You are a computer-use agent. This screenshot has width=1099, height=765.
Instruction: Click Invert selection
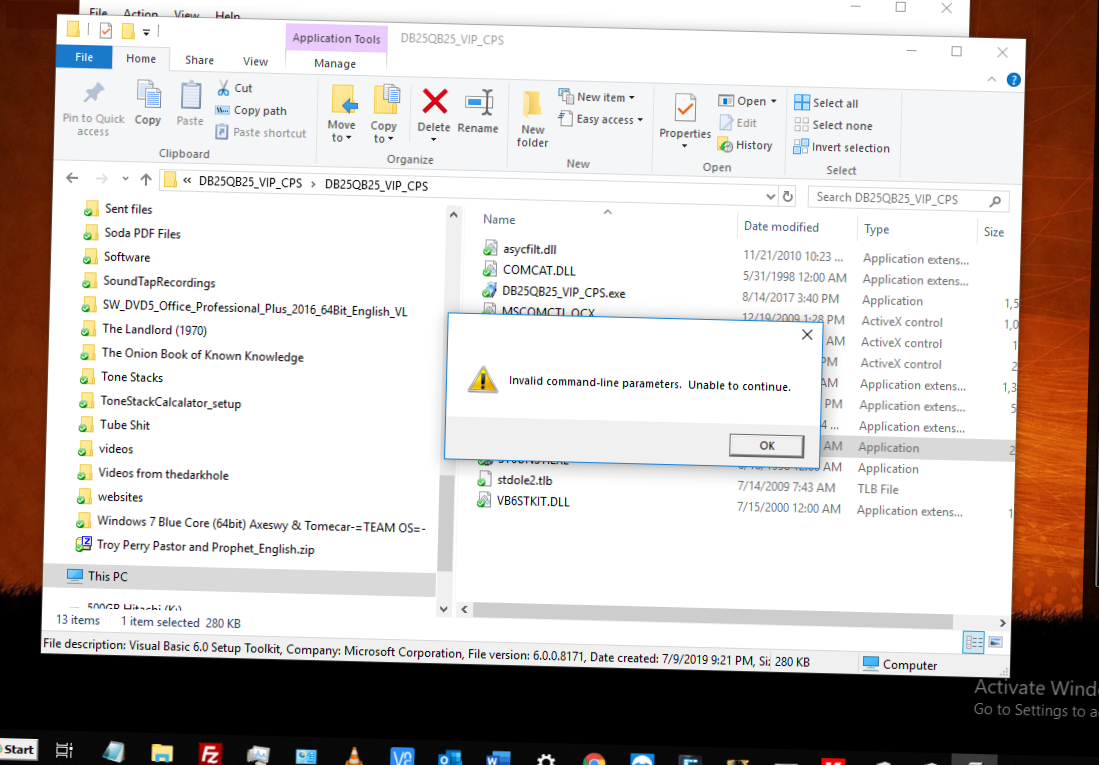[841, 147]
